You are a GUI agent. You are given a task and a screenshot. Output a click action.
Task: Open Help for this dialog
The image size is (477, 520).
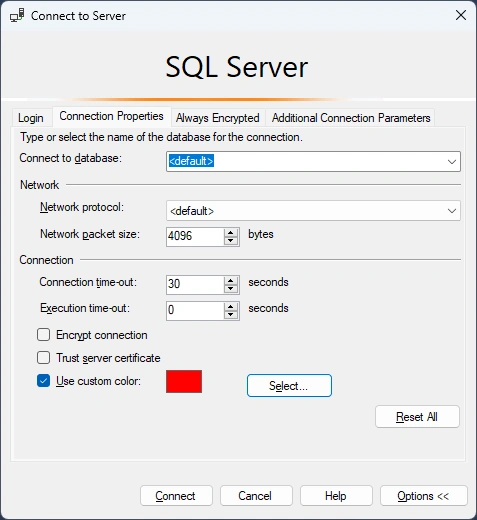[x=336, y=496]
